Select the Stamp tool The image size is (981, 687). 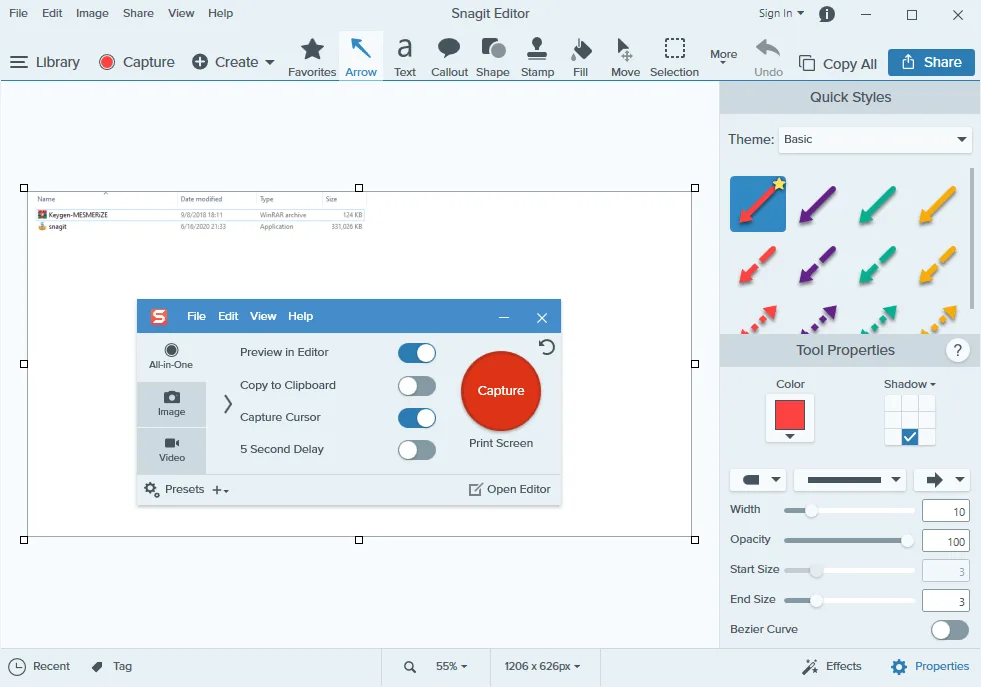(x=537, y=57)
